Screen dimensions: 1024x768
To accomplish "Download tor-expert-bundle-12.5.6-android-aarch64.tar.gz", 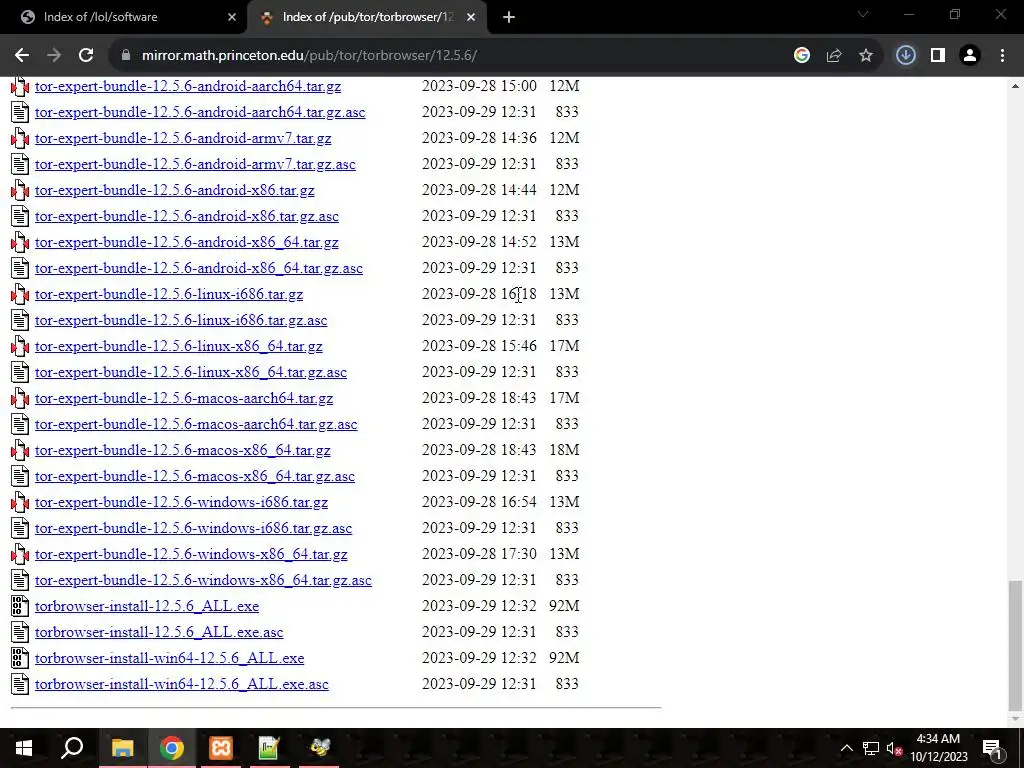I will [x=188, y=86].
